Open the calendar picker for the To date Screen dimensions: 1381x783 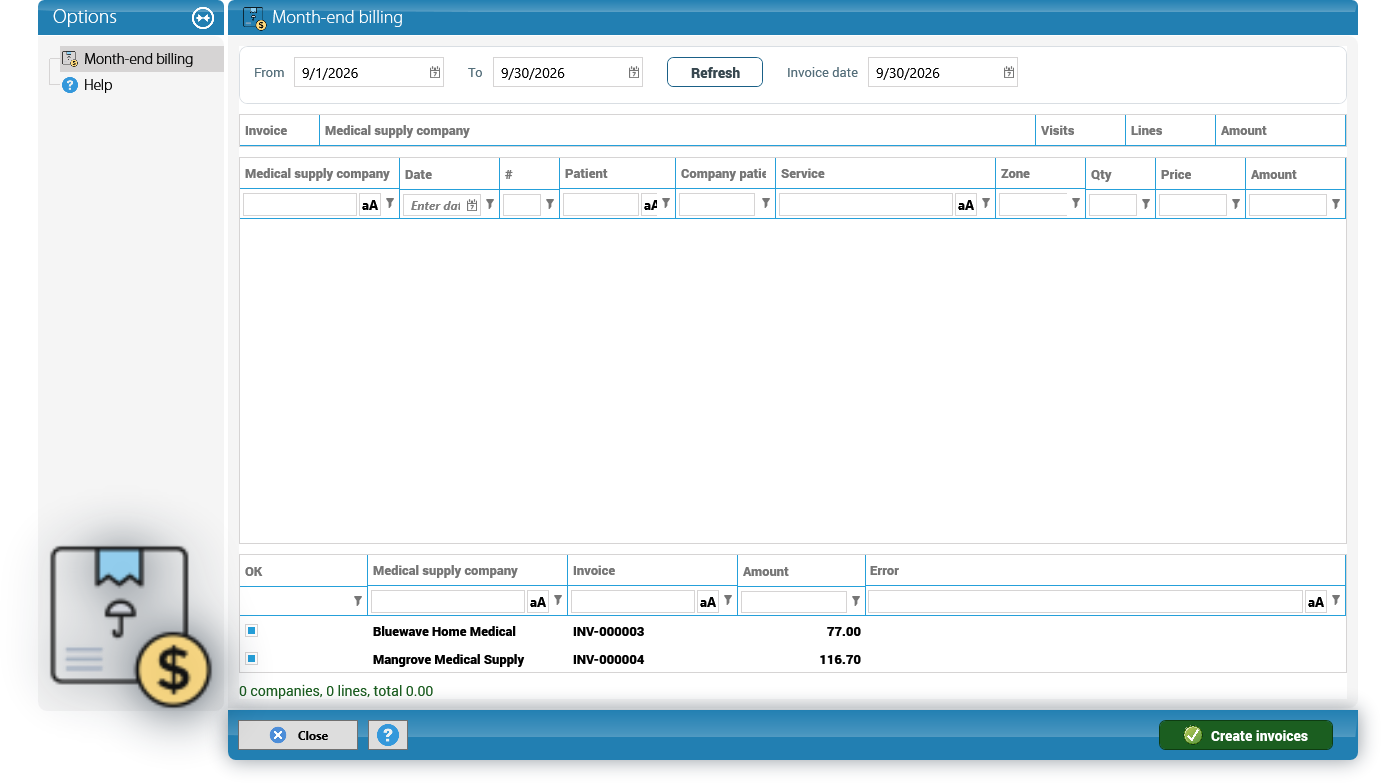point(634,72)
